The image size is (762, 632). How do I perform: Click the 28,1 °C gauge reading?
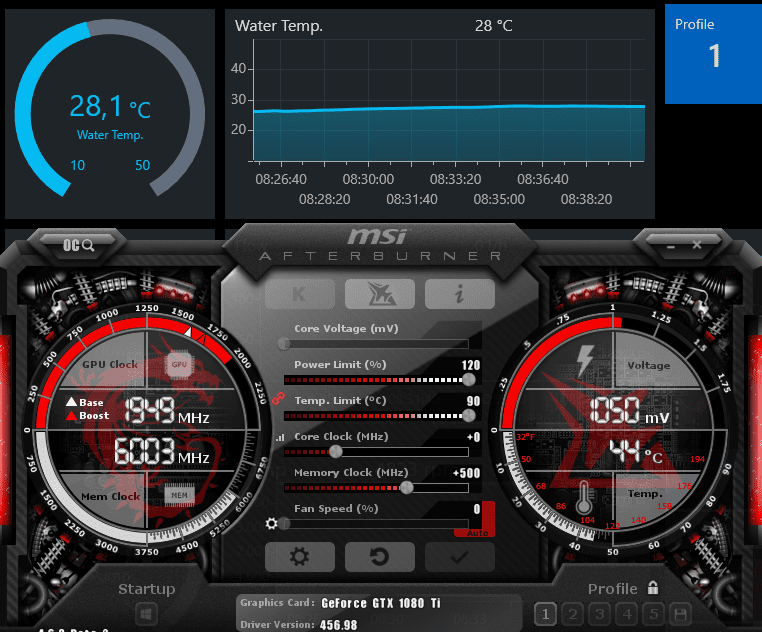point(110,106)
